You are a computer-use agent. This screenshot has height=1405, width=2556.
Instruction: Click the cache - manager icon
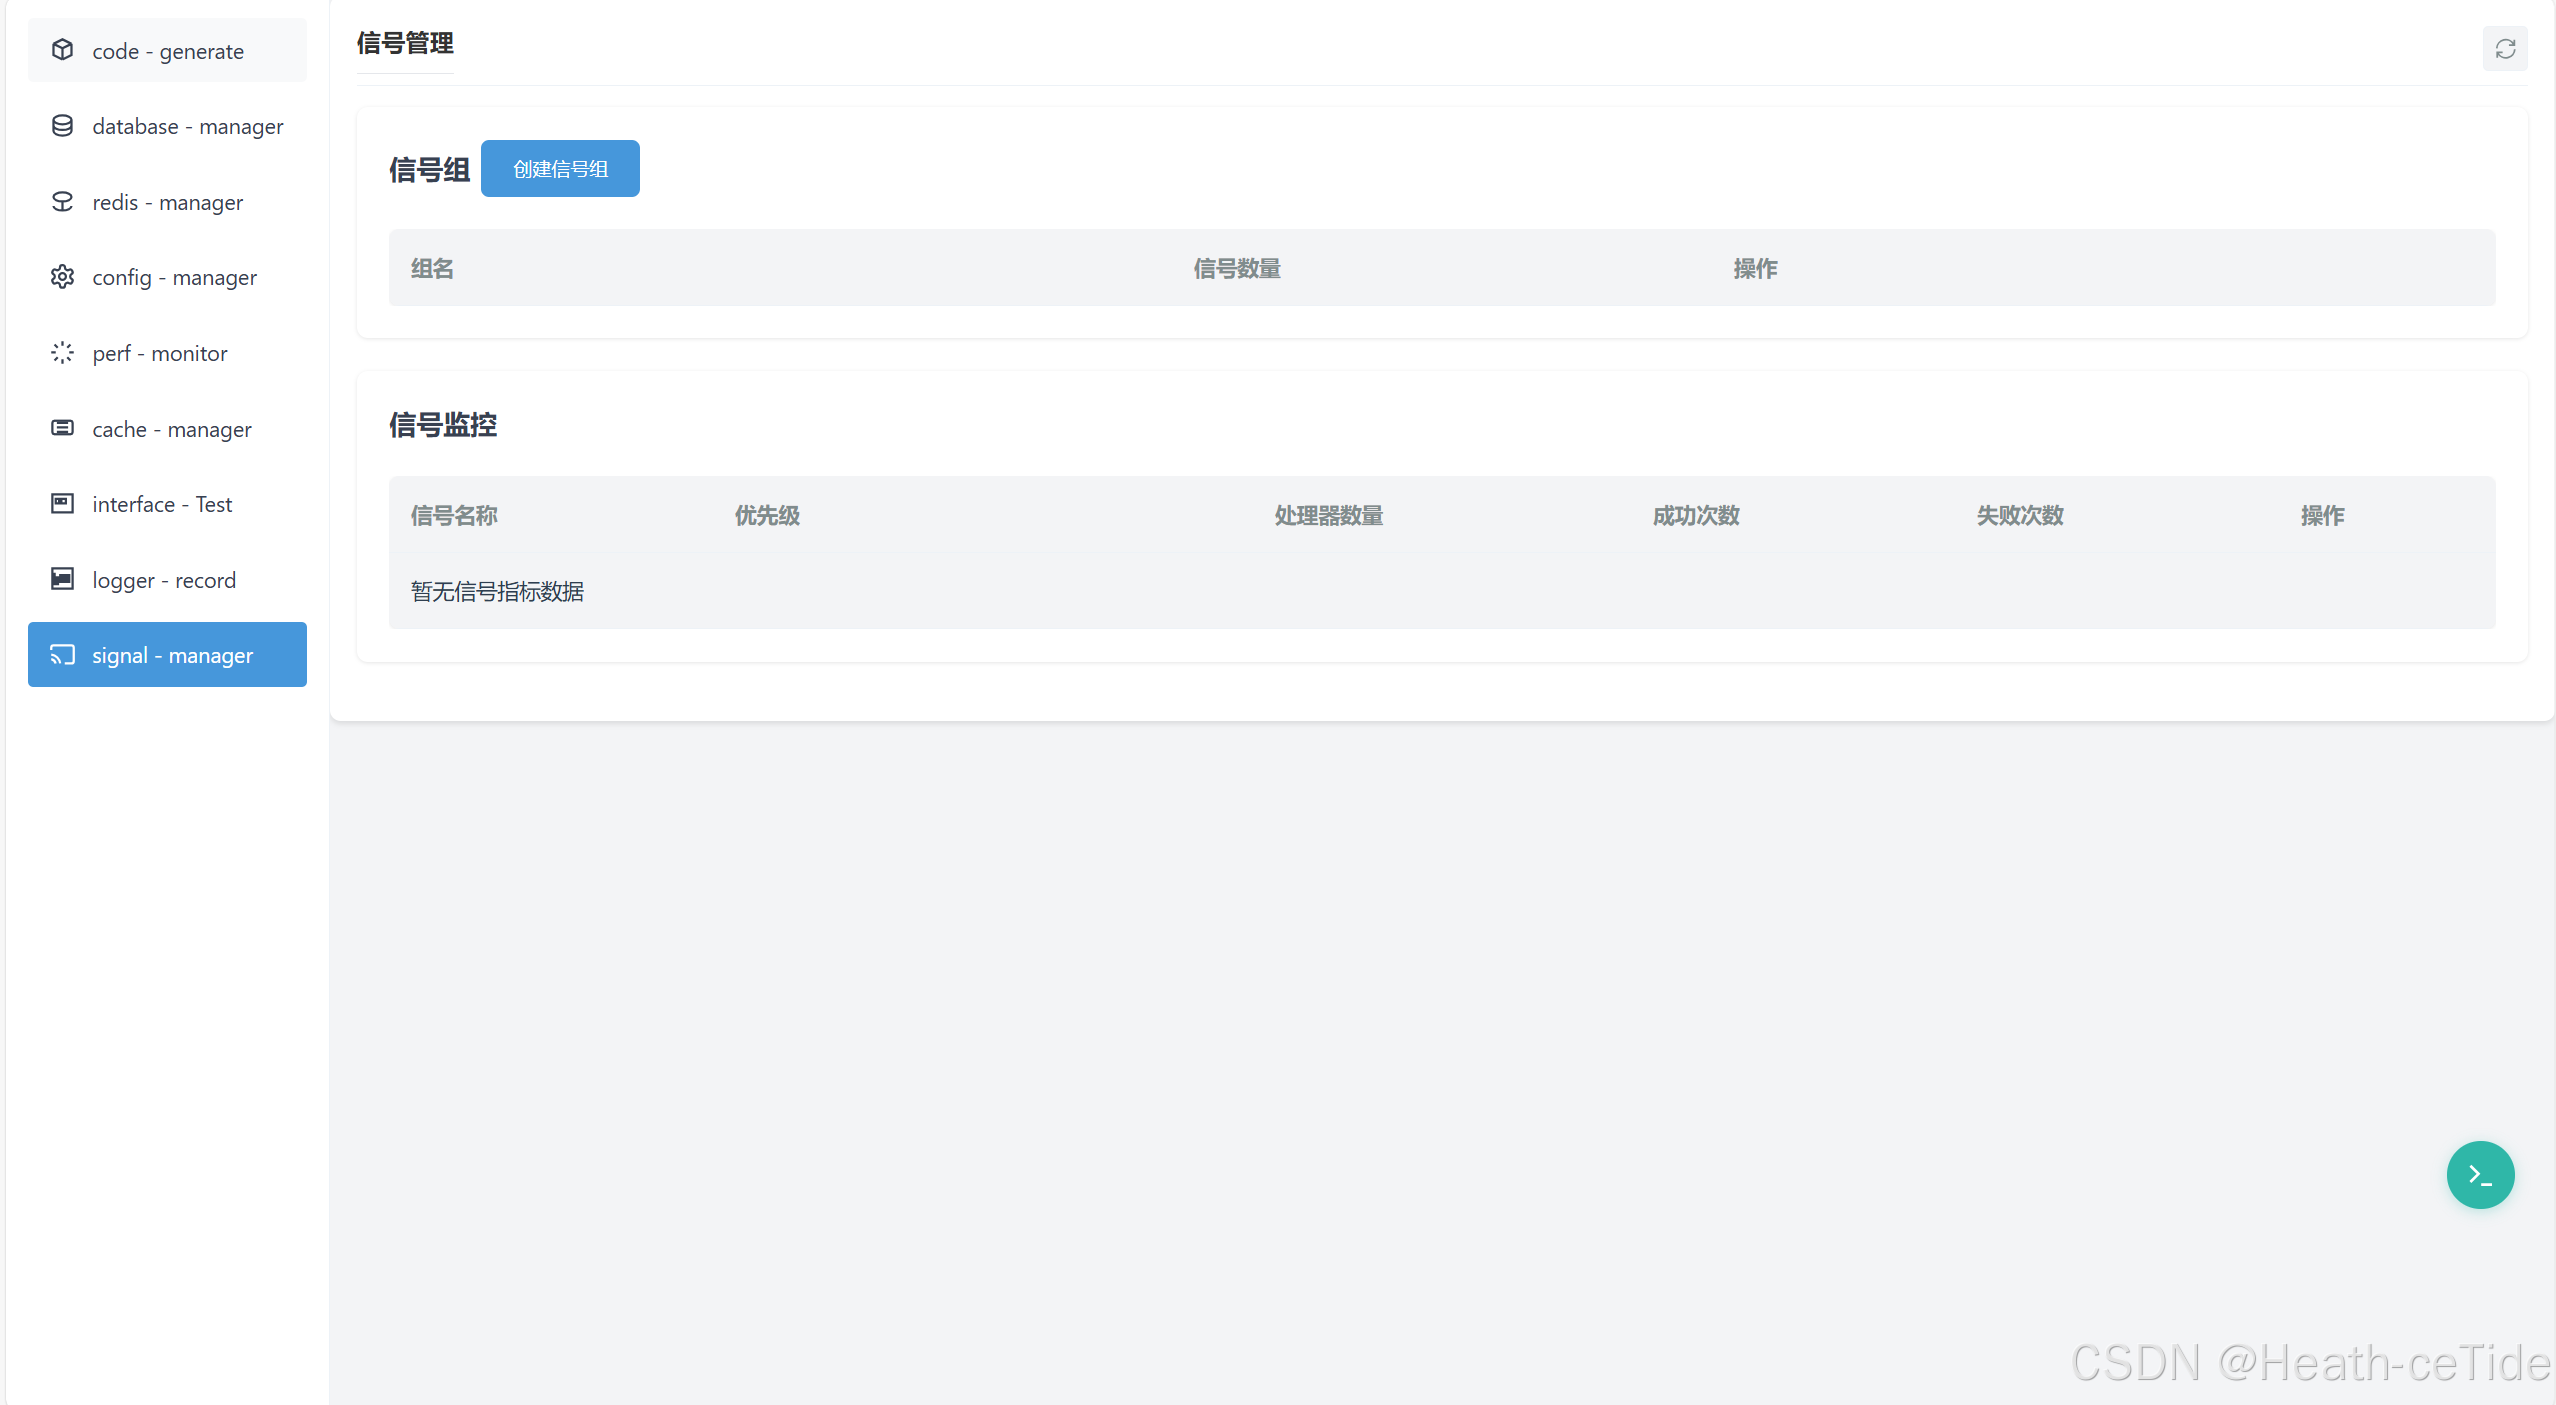tap(62, 429)
